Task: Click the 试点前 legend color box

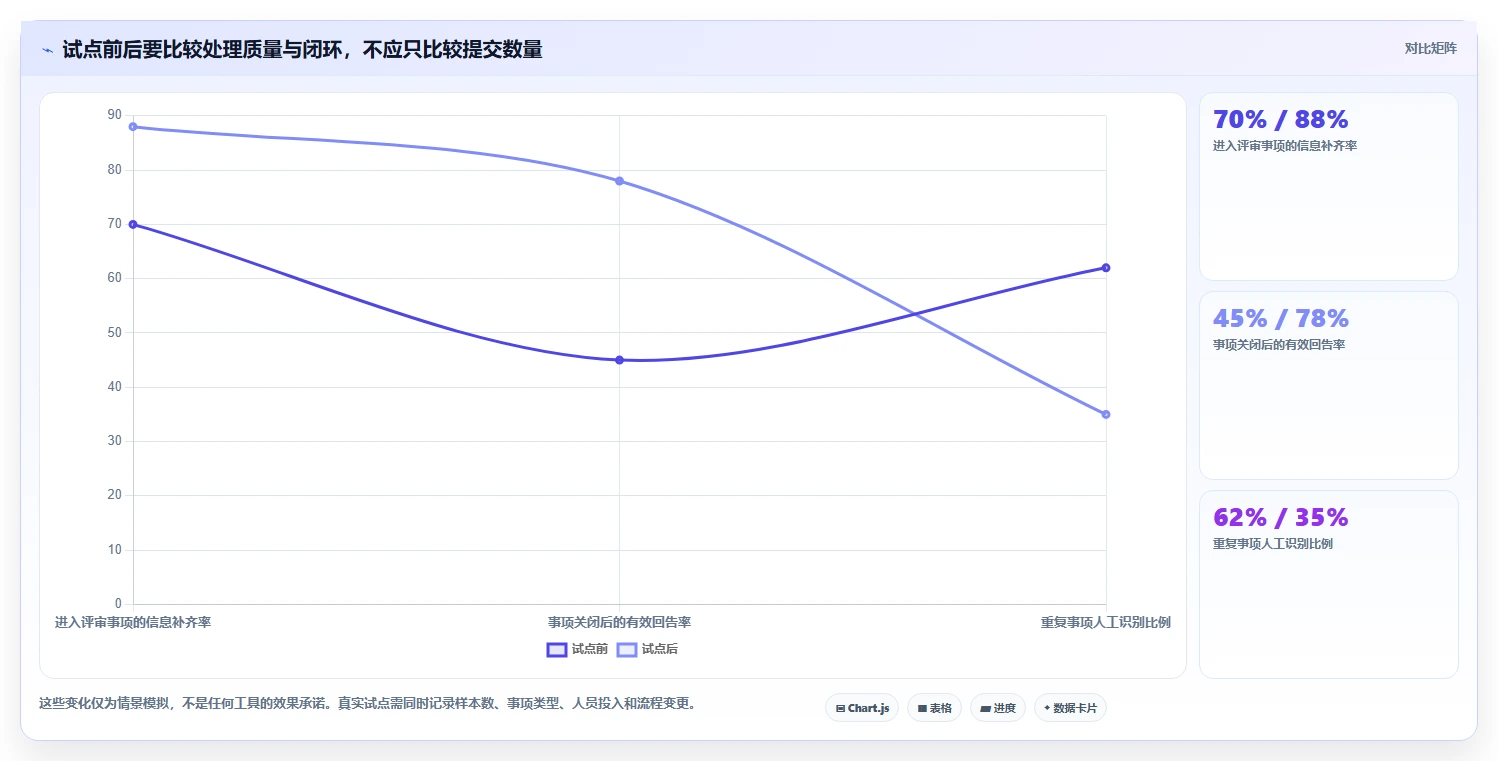Action: tap(557, 649)
